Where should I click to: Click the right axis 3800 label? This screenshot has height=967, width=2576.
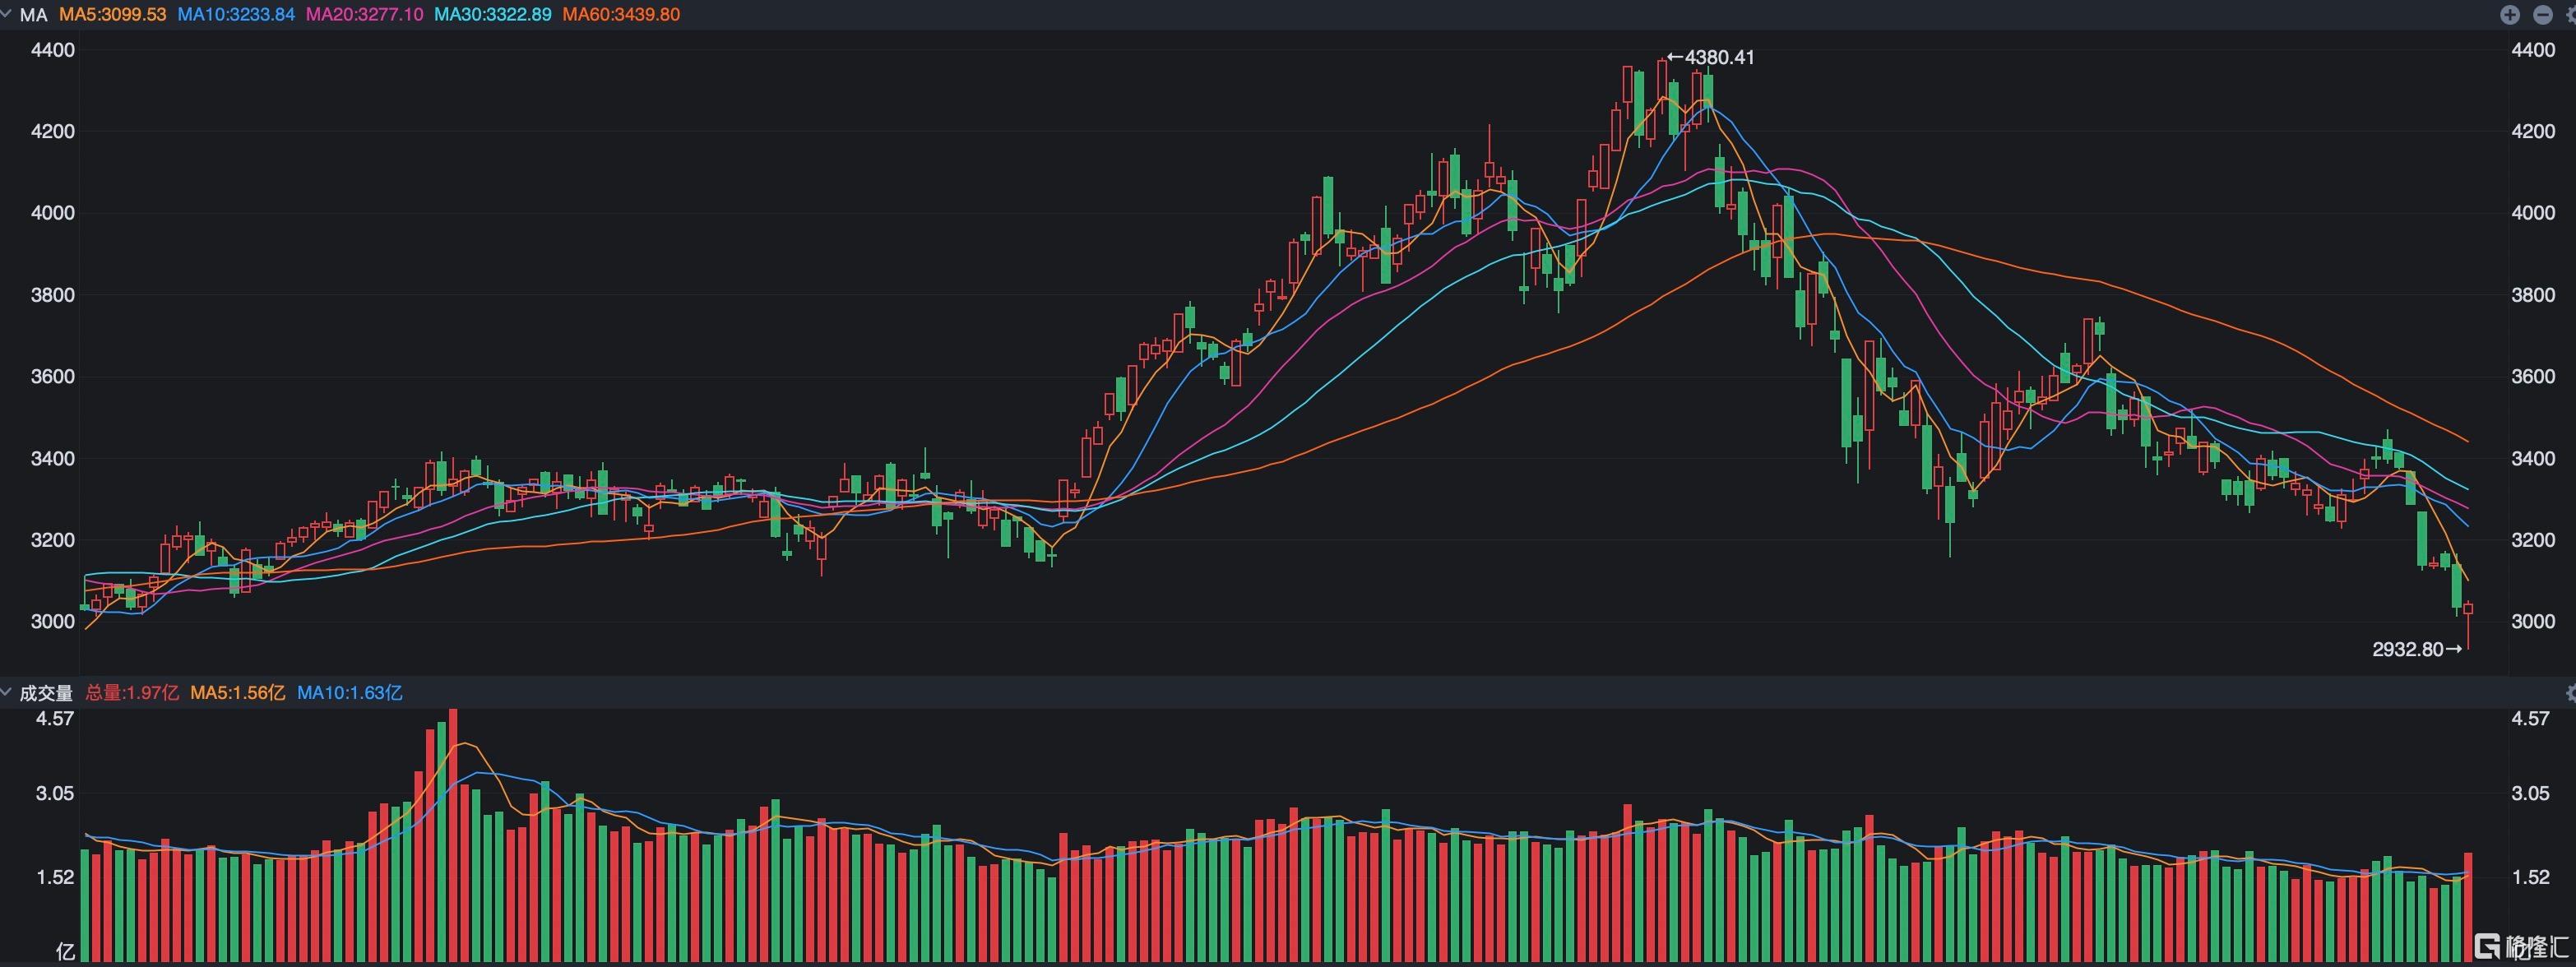[x=2533, y=295]
